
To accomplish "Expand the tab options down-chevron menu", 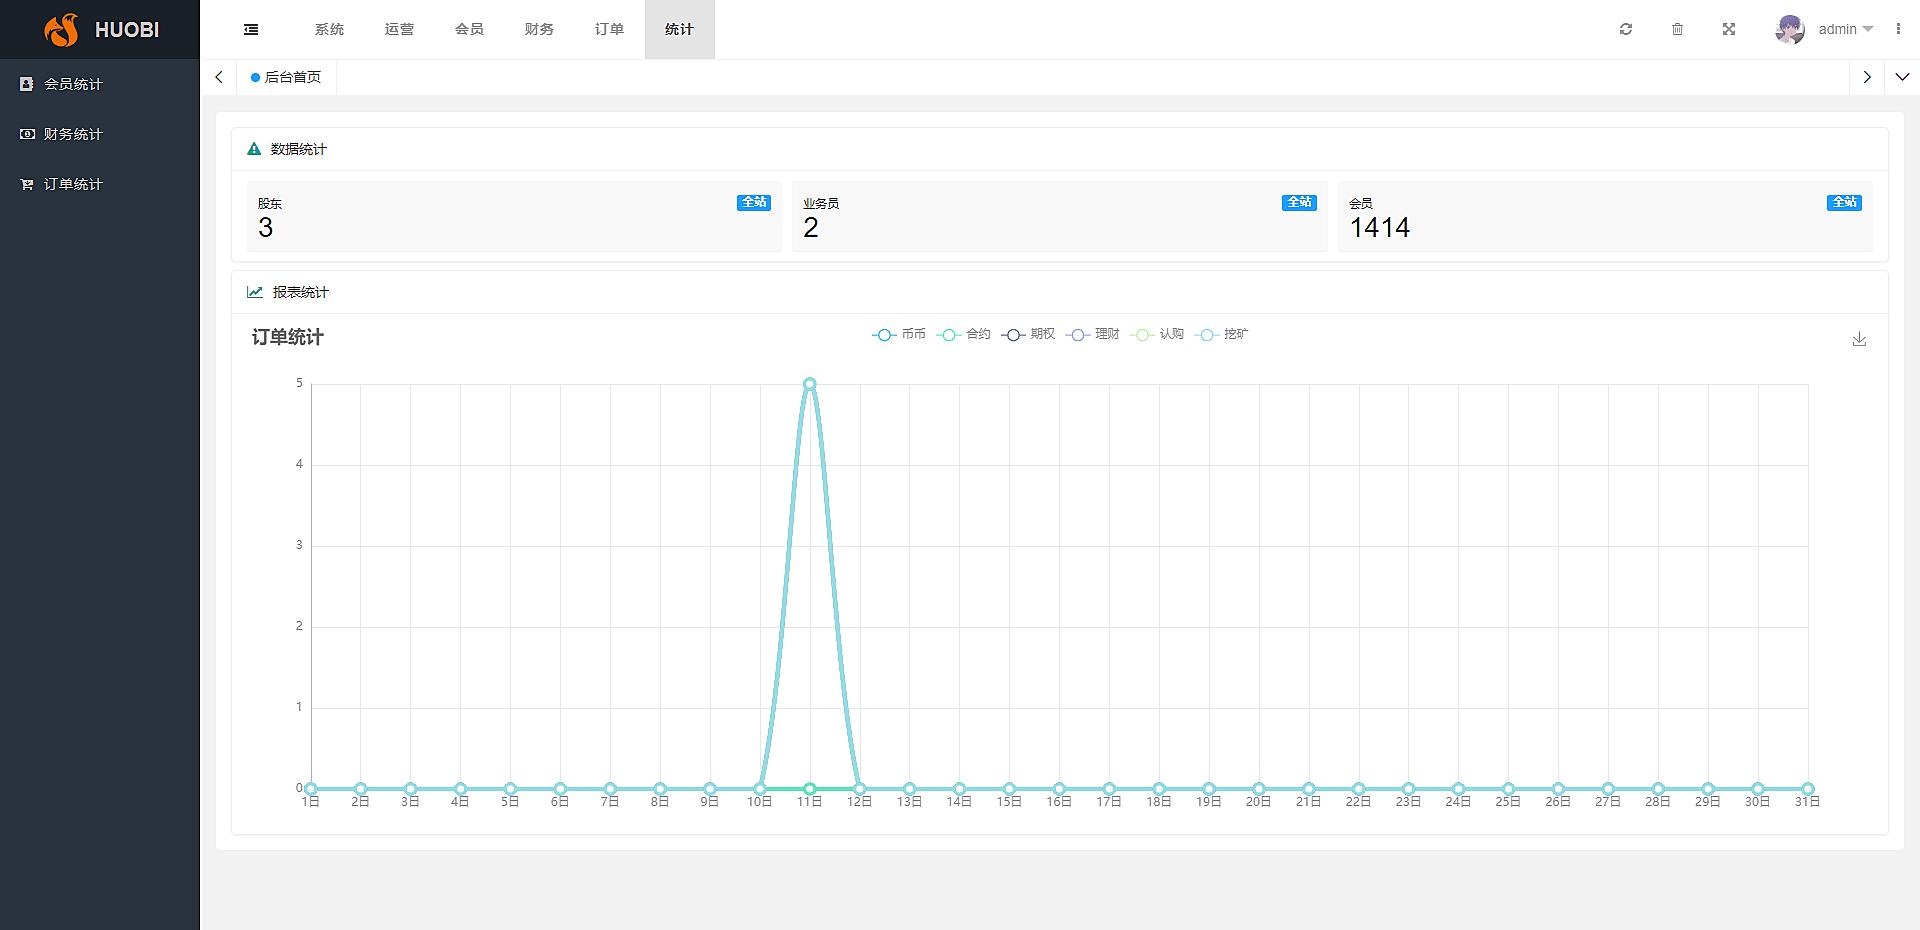I will pos(1902,77).
